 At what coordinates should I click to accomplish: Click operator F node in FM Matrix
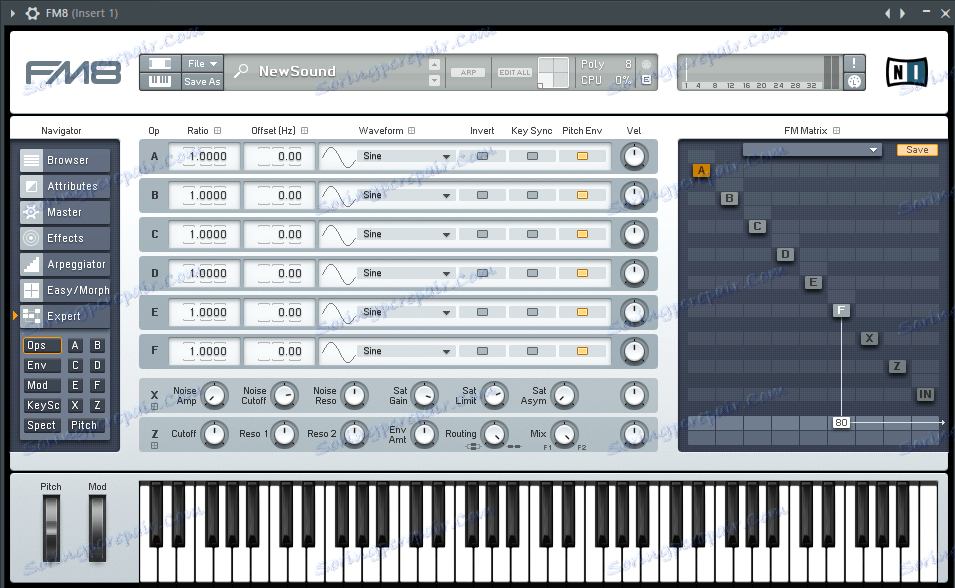point(841,310)
